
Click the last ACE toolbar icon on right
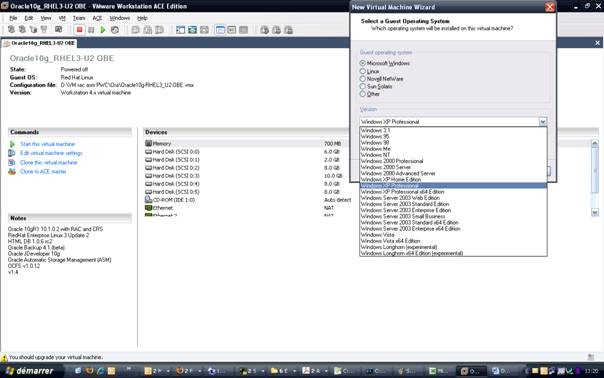(289, 30)
